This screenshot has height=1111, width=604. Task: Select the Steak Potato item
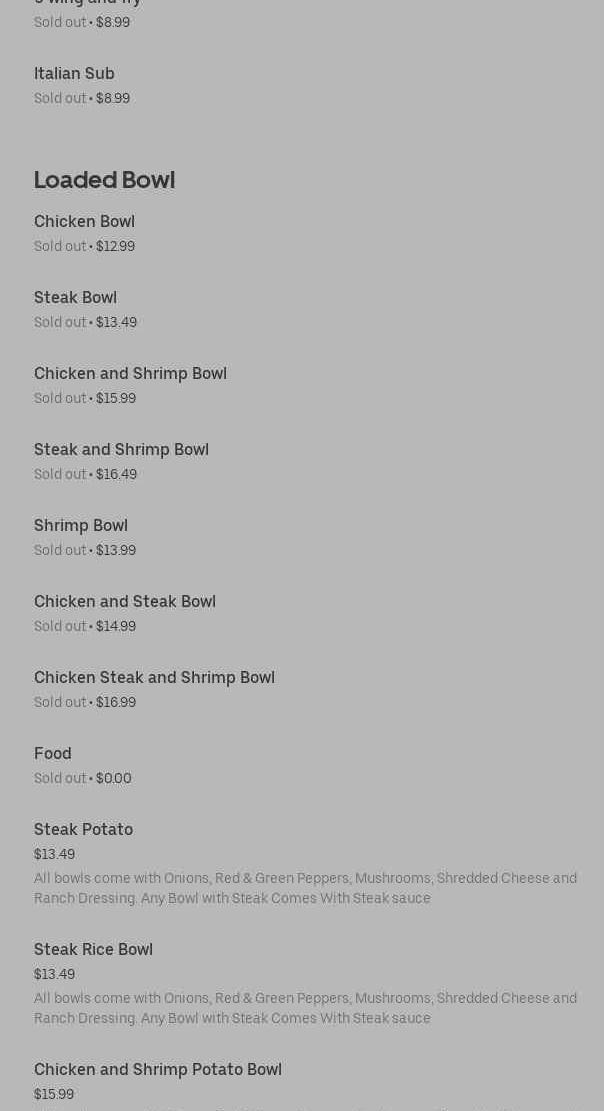(x=83, y=830)
